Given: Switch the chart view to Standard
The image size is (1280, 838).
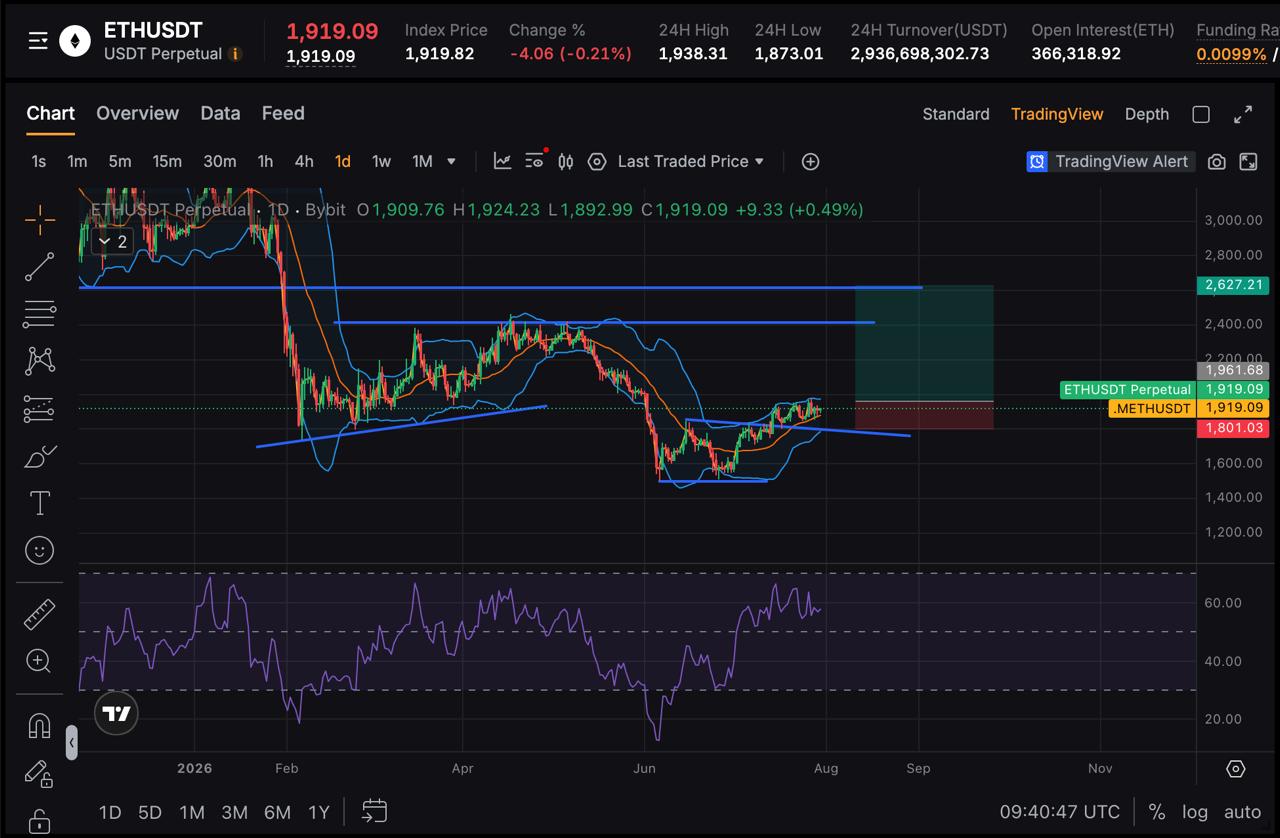Looking at the screenshot, I should coord(956,114).
